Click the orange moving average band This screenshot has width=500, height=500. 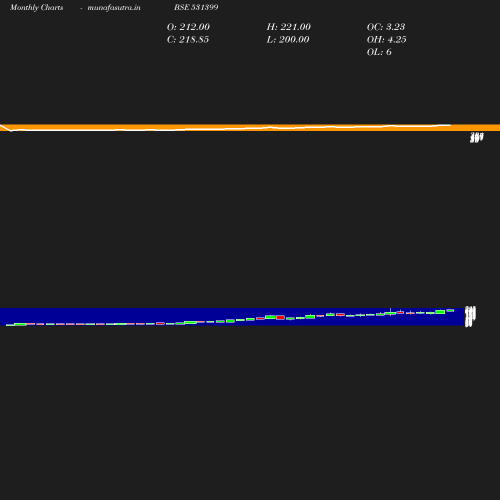coord(250,128)
